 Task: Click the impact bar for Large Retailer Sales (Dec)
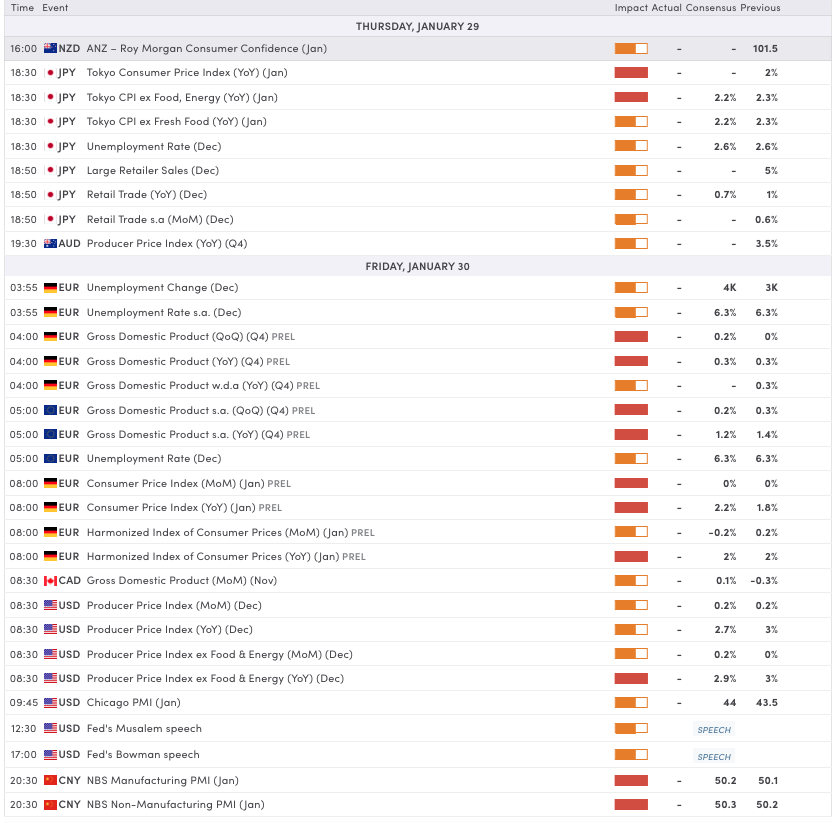631,170
